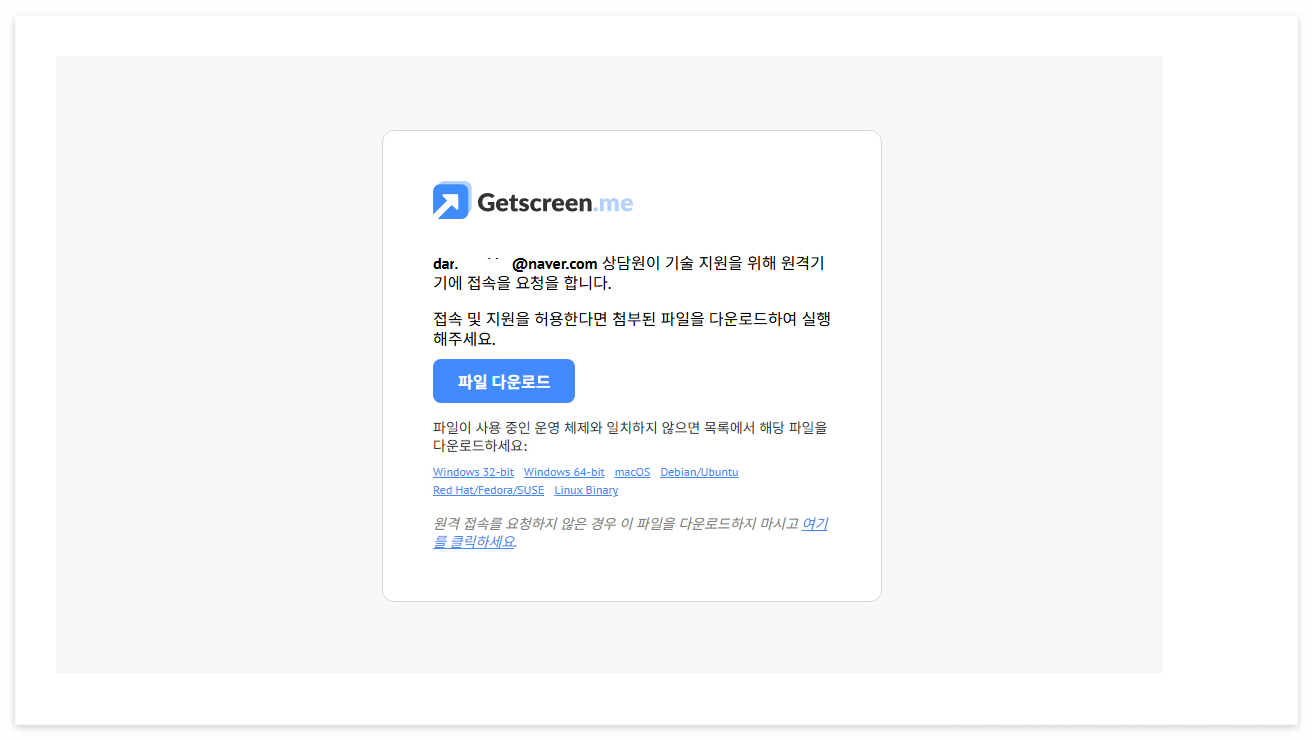1313x740 pixels.
Task: Choose the Debian/Ubuntu download link
Action: 699,472
